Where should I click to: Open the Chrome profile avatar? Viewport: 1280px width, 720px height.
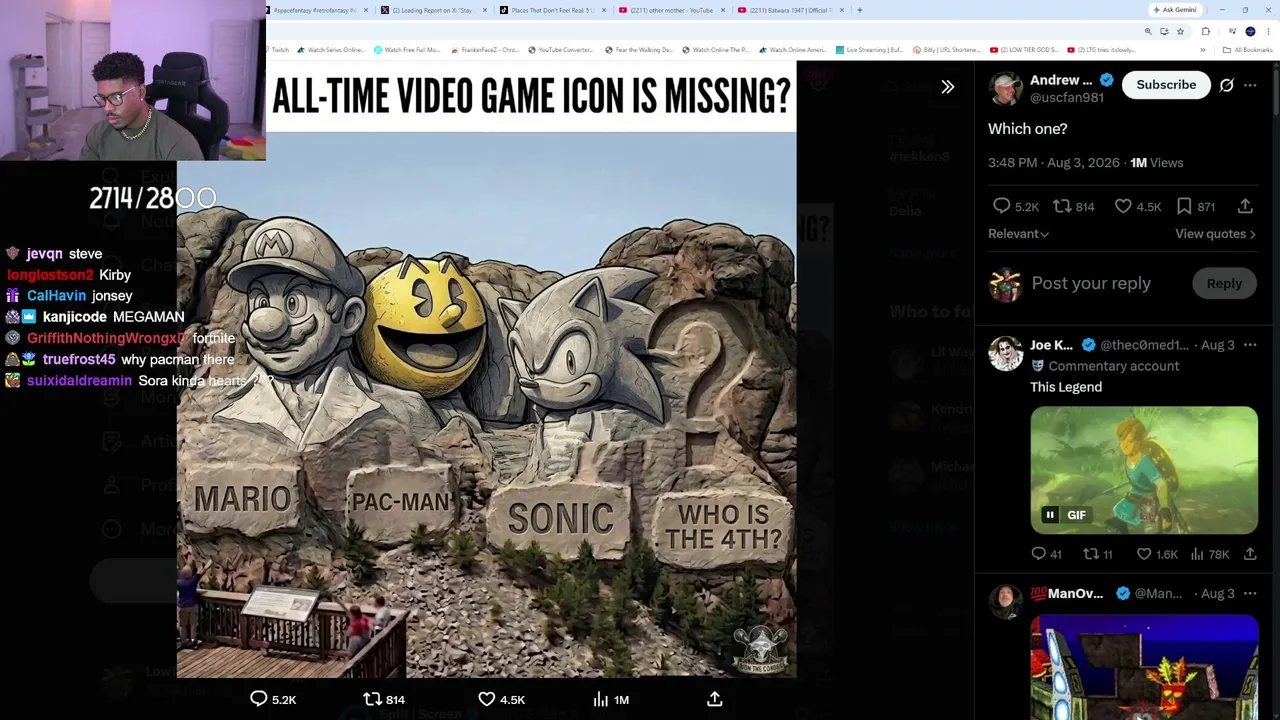[1250, 32]
